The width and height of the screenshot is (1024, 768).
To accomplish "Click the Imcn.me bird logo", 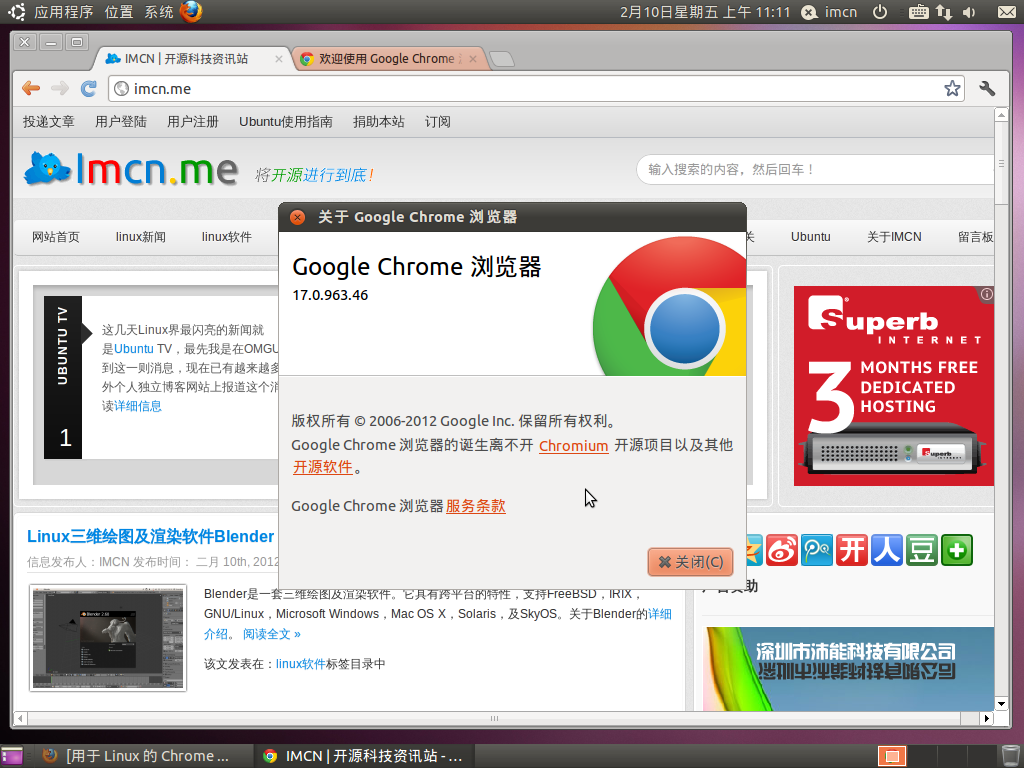I will pos(131,169).
